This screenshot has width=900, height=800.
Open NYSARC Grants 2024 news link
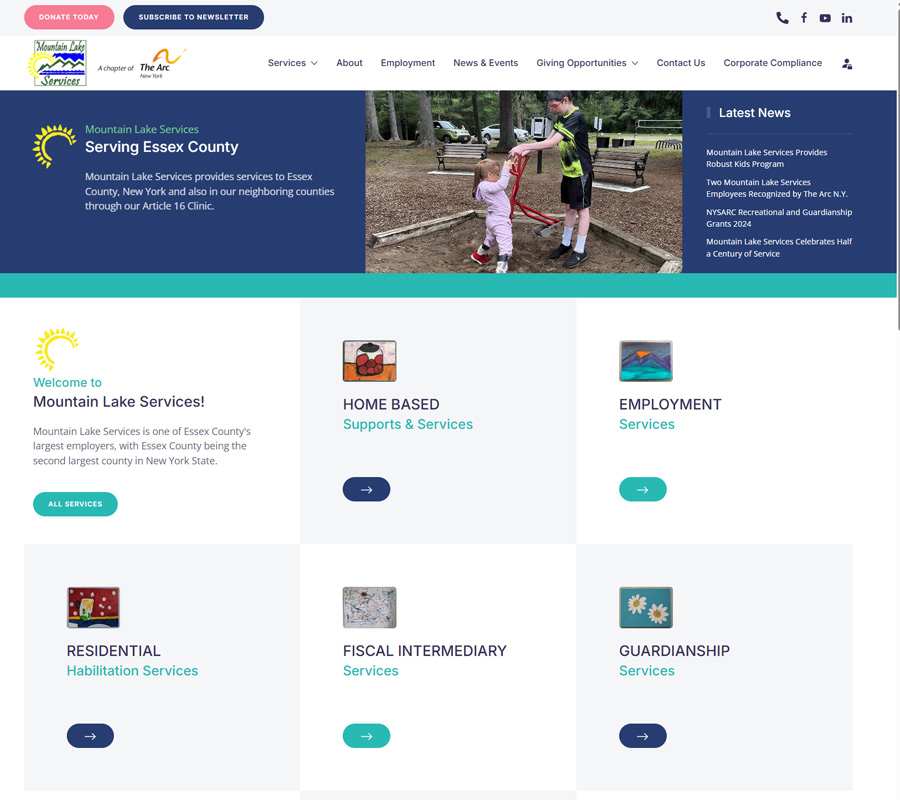[x=779, y=218]
